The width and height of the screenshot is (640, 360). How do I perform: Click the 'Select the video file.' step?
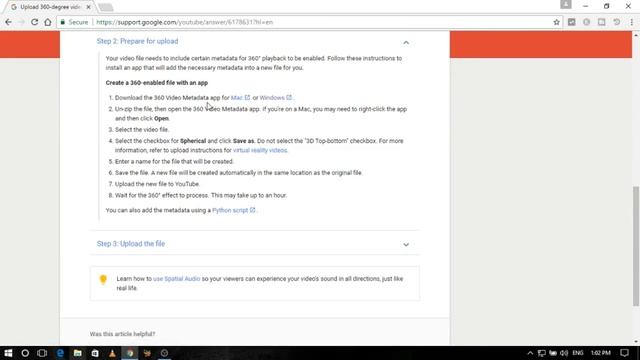coord(142,130)
